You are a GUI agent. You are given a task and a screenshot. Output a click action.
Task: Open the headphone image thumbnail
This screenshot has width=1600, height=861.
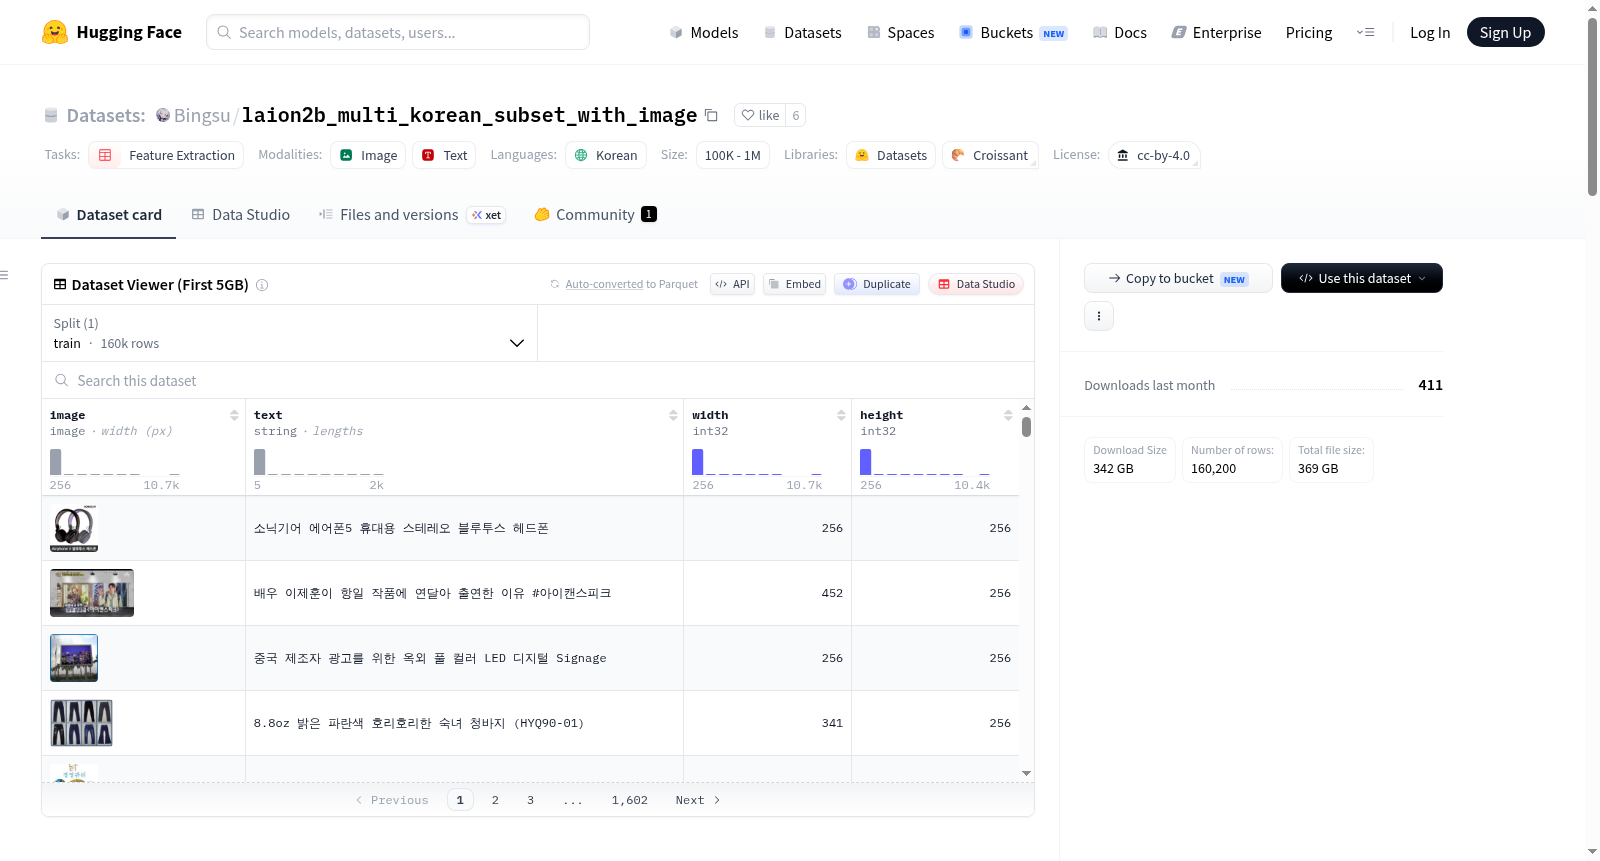click(74, 528)
